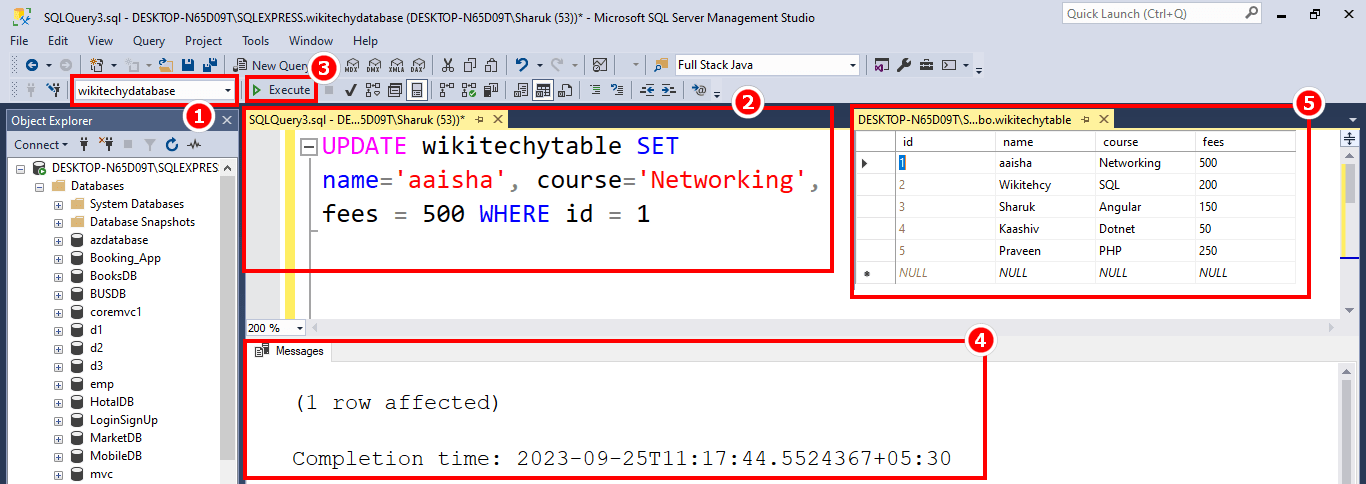Open the Tools menu
This screenshot has height=484, width=1366.
[255, 41]
